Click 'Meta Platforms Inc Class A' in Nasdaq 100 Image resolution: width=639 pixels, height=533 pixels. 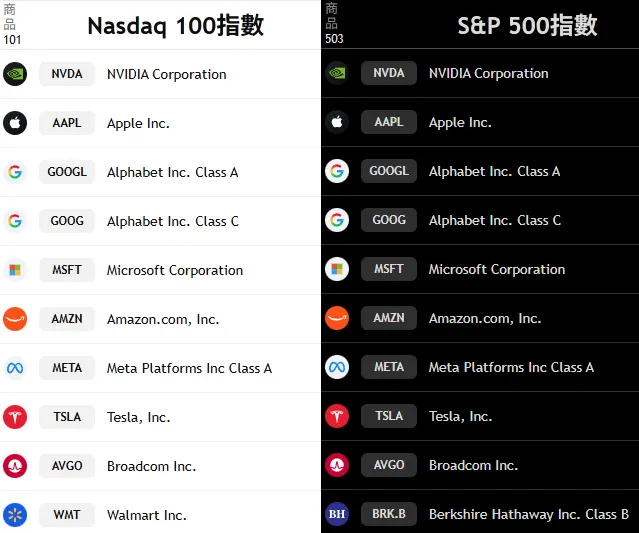[x=189, y=368]
